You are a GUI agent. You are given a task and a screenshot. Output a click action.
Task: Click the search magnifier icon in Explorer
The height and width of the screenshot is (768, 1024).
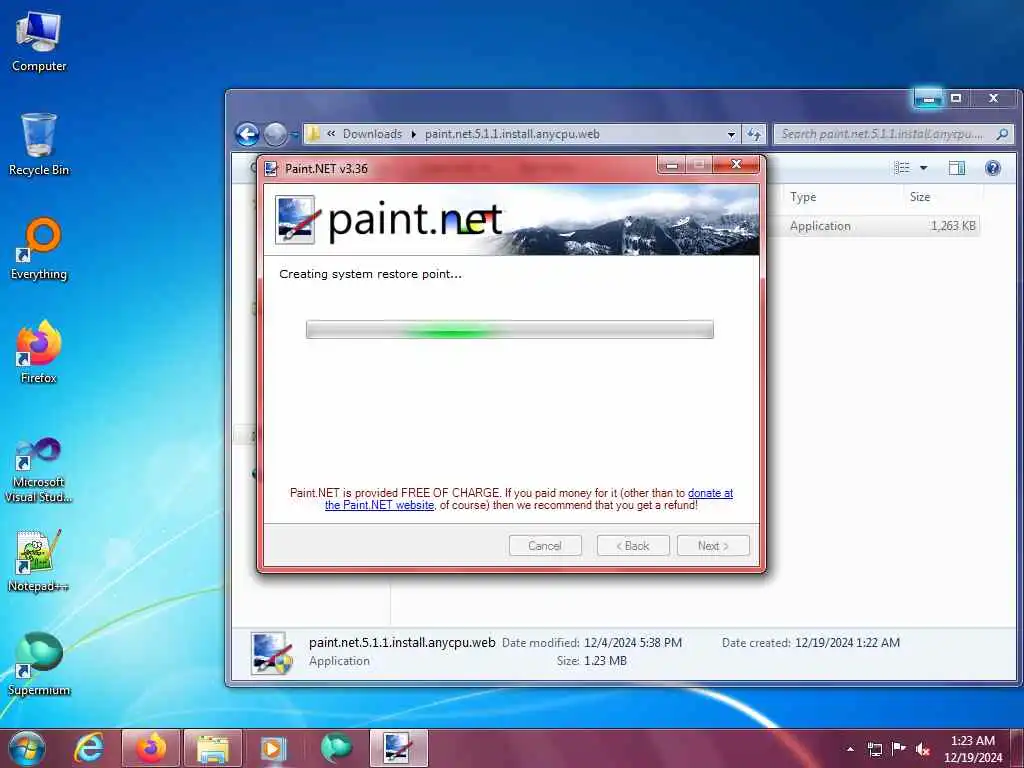[x=1002, y=134]
